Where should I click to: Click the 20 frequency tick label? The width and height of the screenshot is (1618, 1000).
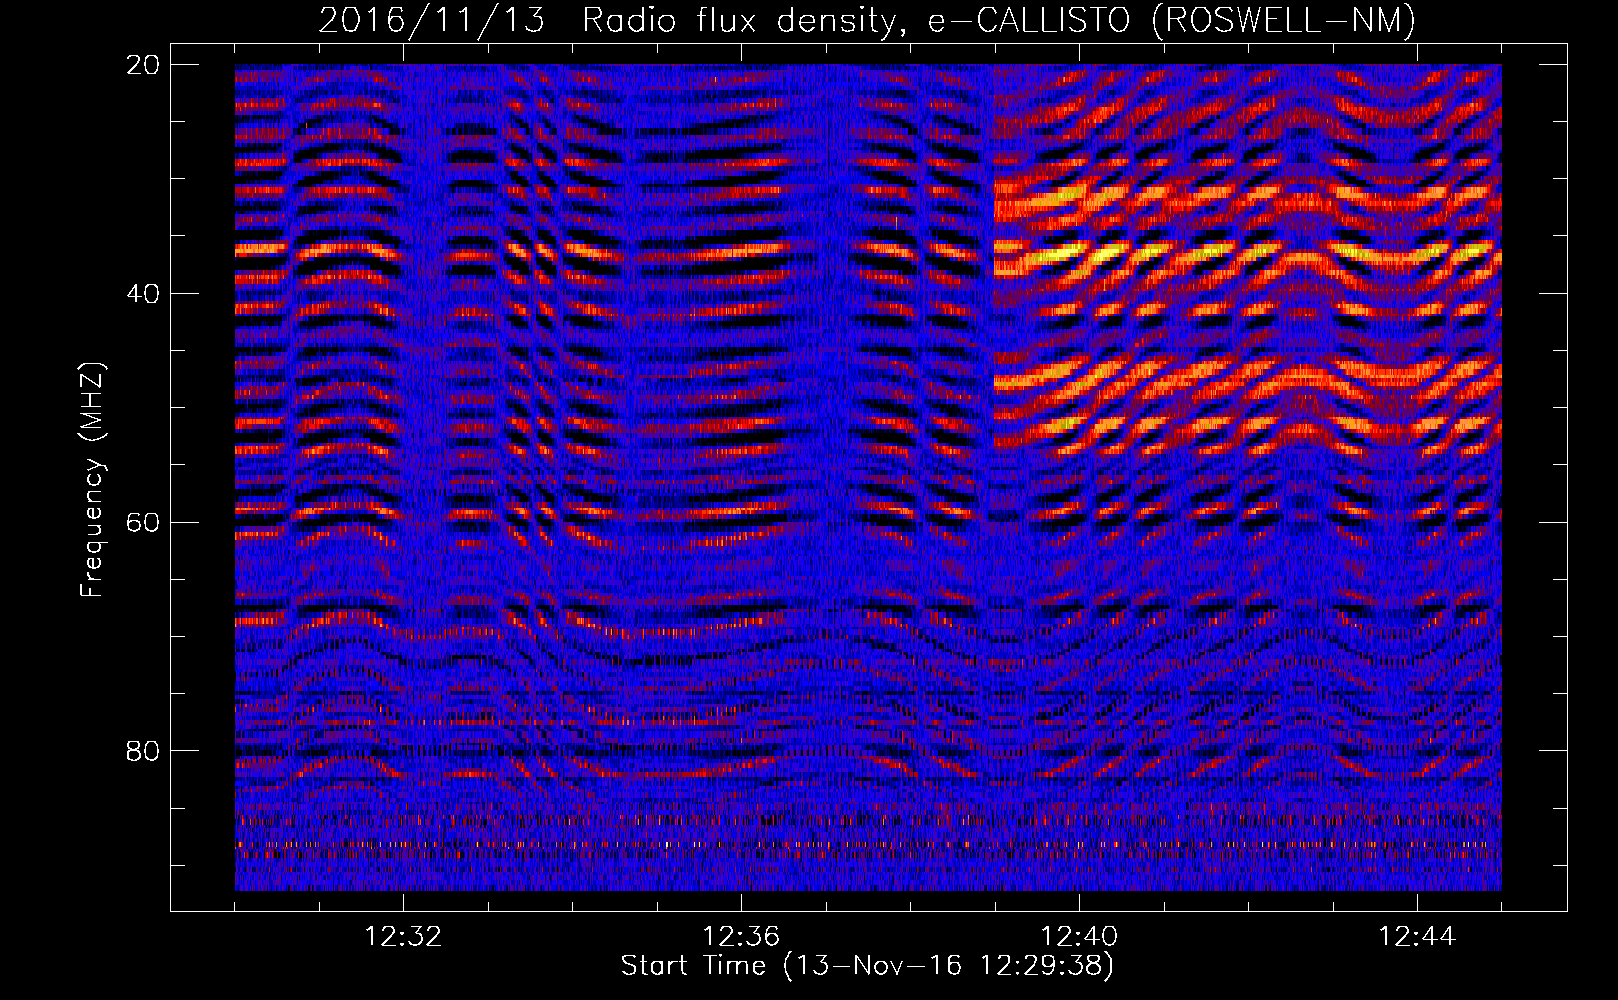[142, 65]
